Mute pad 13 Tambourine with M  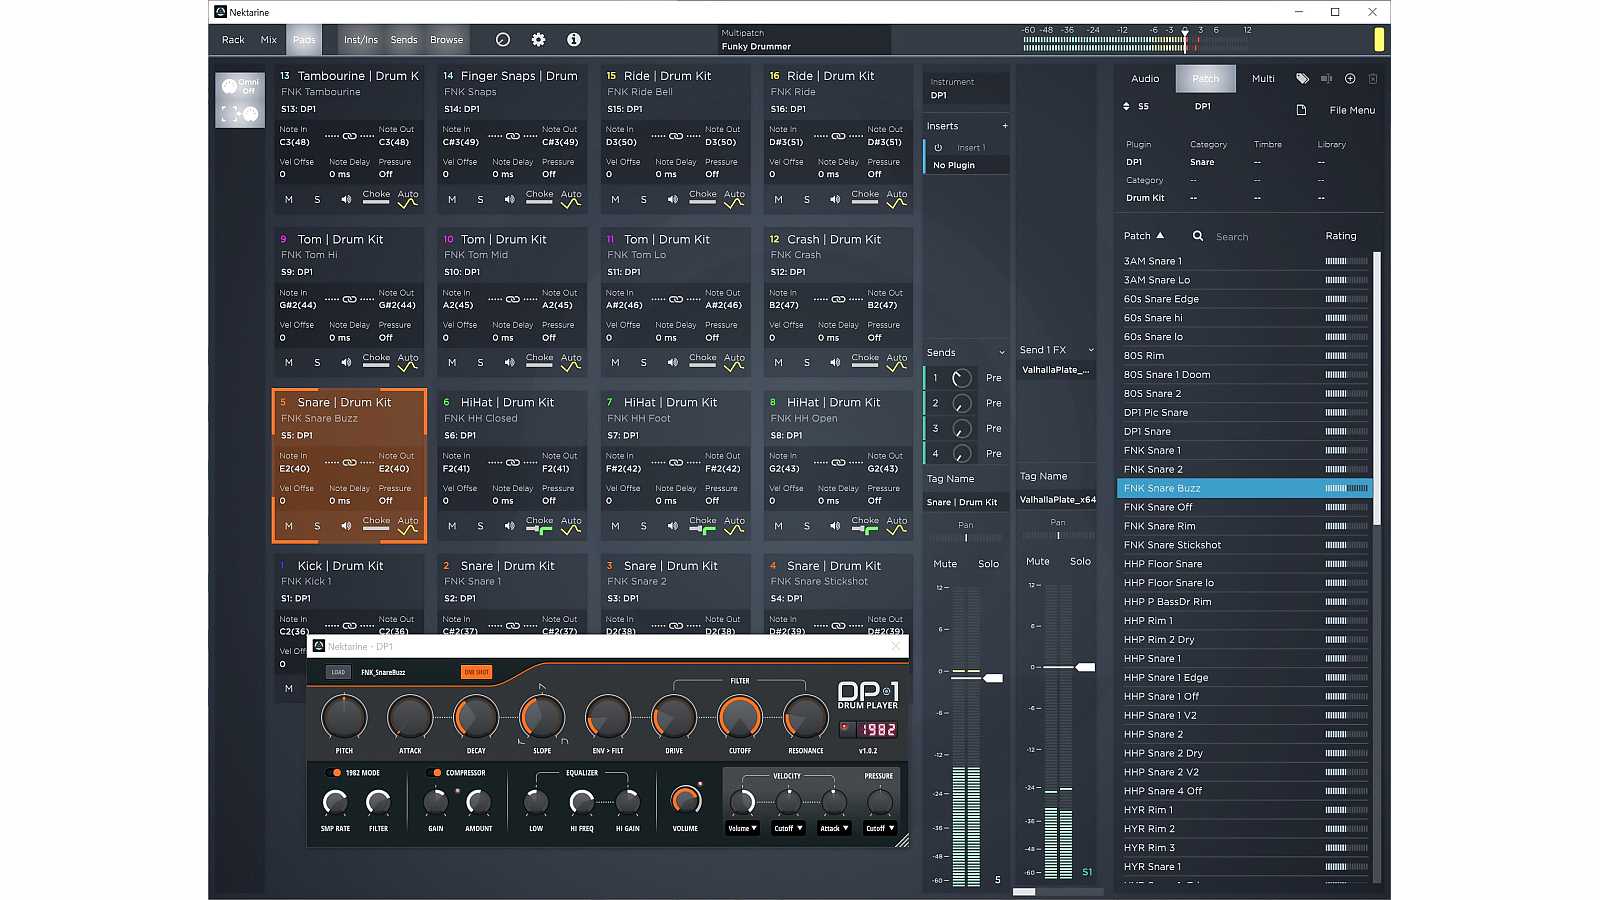click(289, 199)
